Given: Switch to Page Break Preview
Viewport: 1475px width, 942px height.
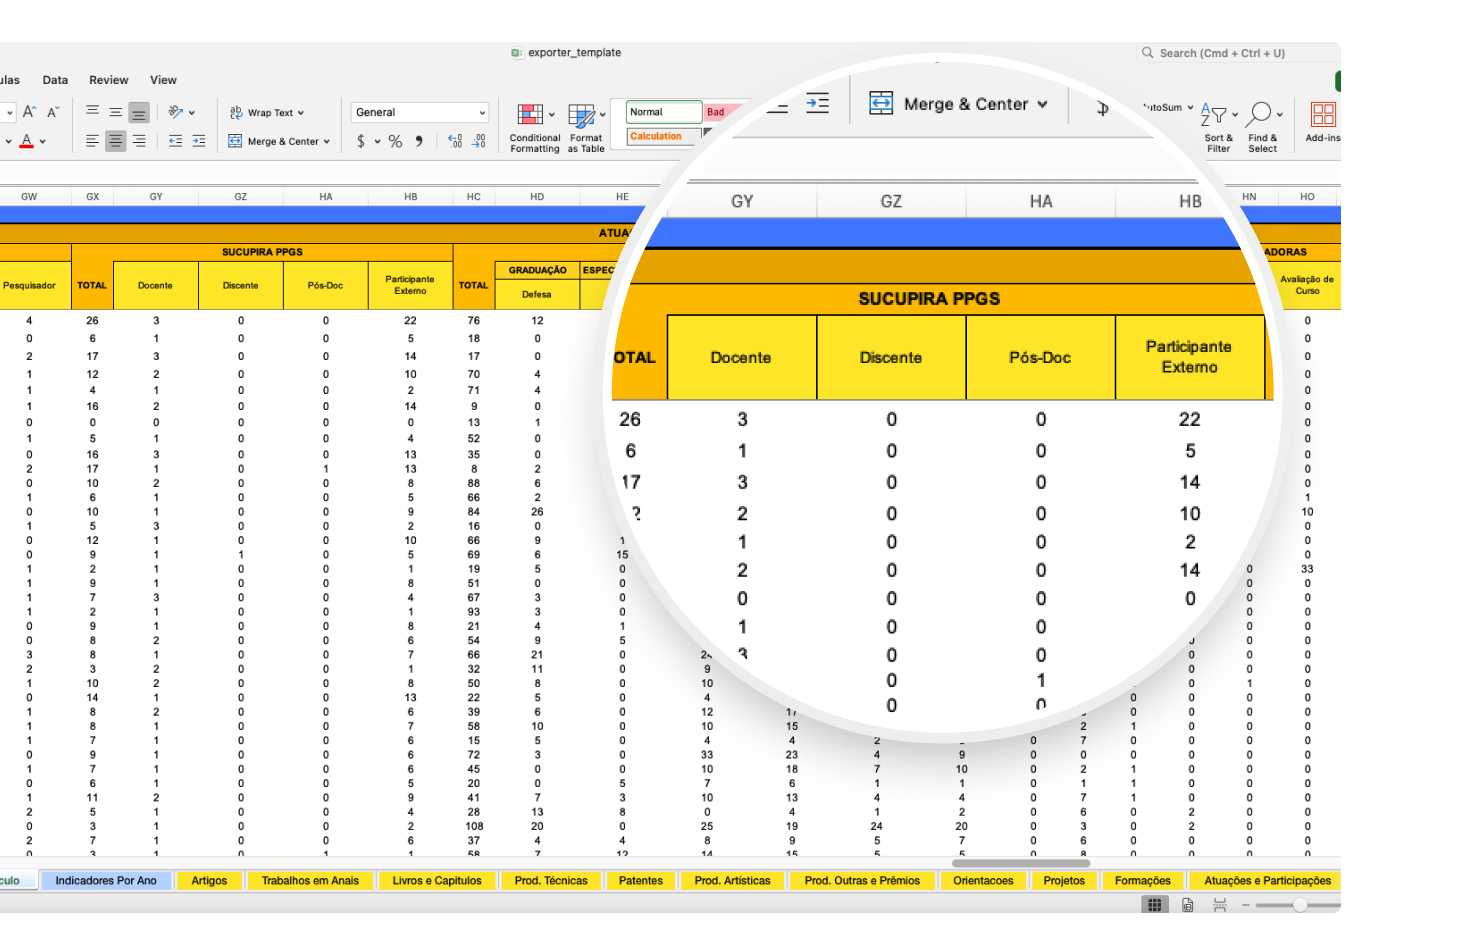Looking at the screenshot, I should pos(1220,905).
